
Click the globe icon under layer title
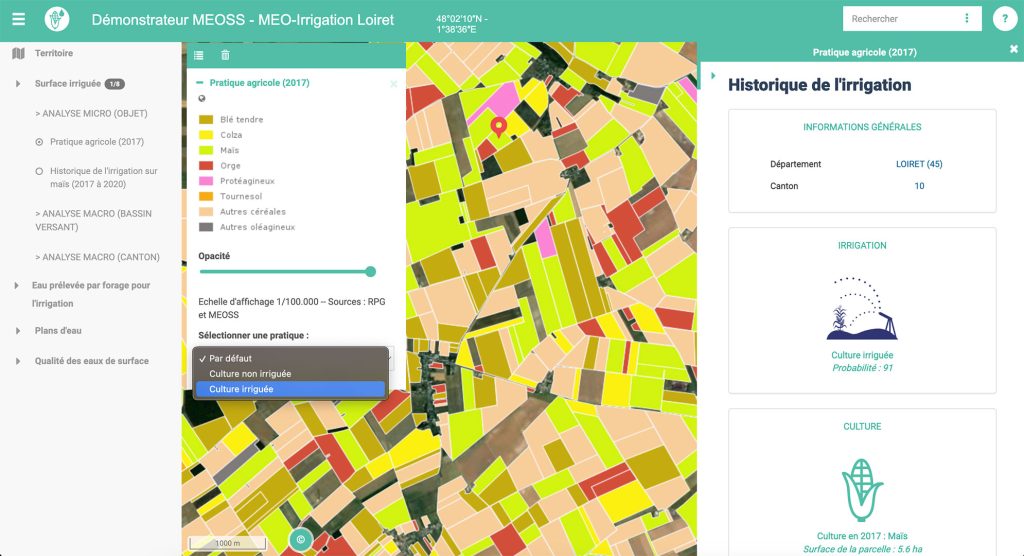[202, 99]
